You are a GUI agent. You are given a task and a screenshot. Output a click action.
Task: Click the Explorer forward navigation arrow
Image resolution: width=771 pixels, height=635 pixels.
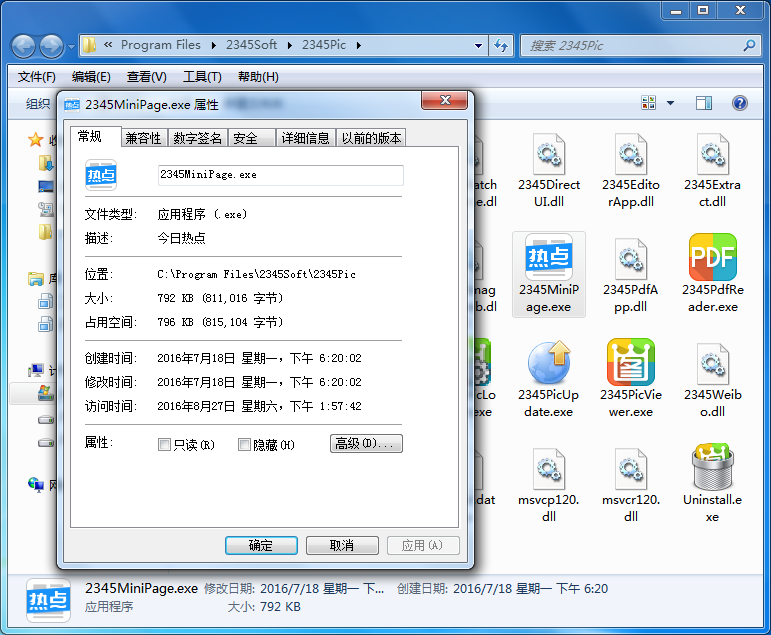click(52, 46)
